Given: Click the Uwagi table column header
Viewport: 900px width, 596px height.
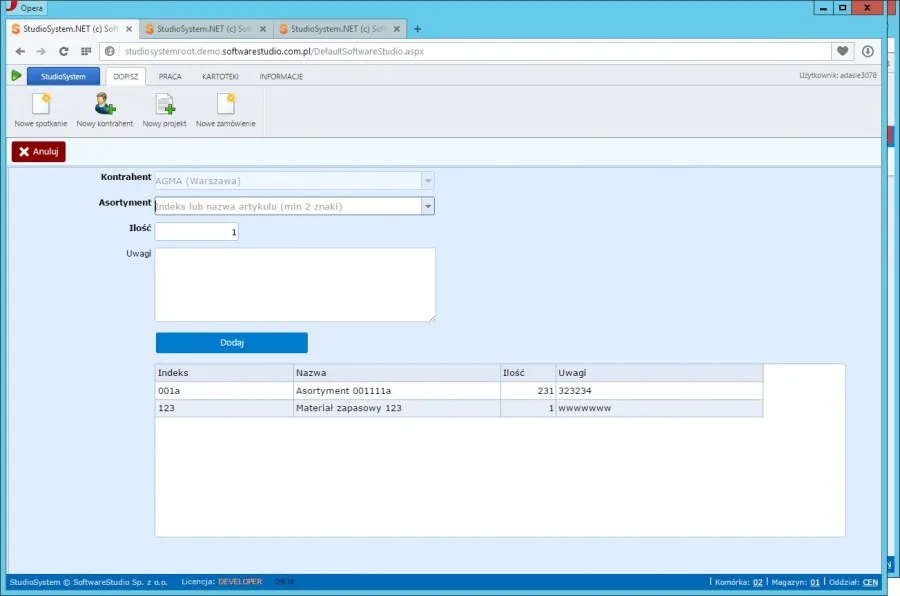Looking at the screenshot, I should tap(659, 373).
